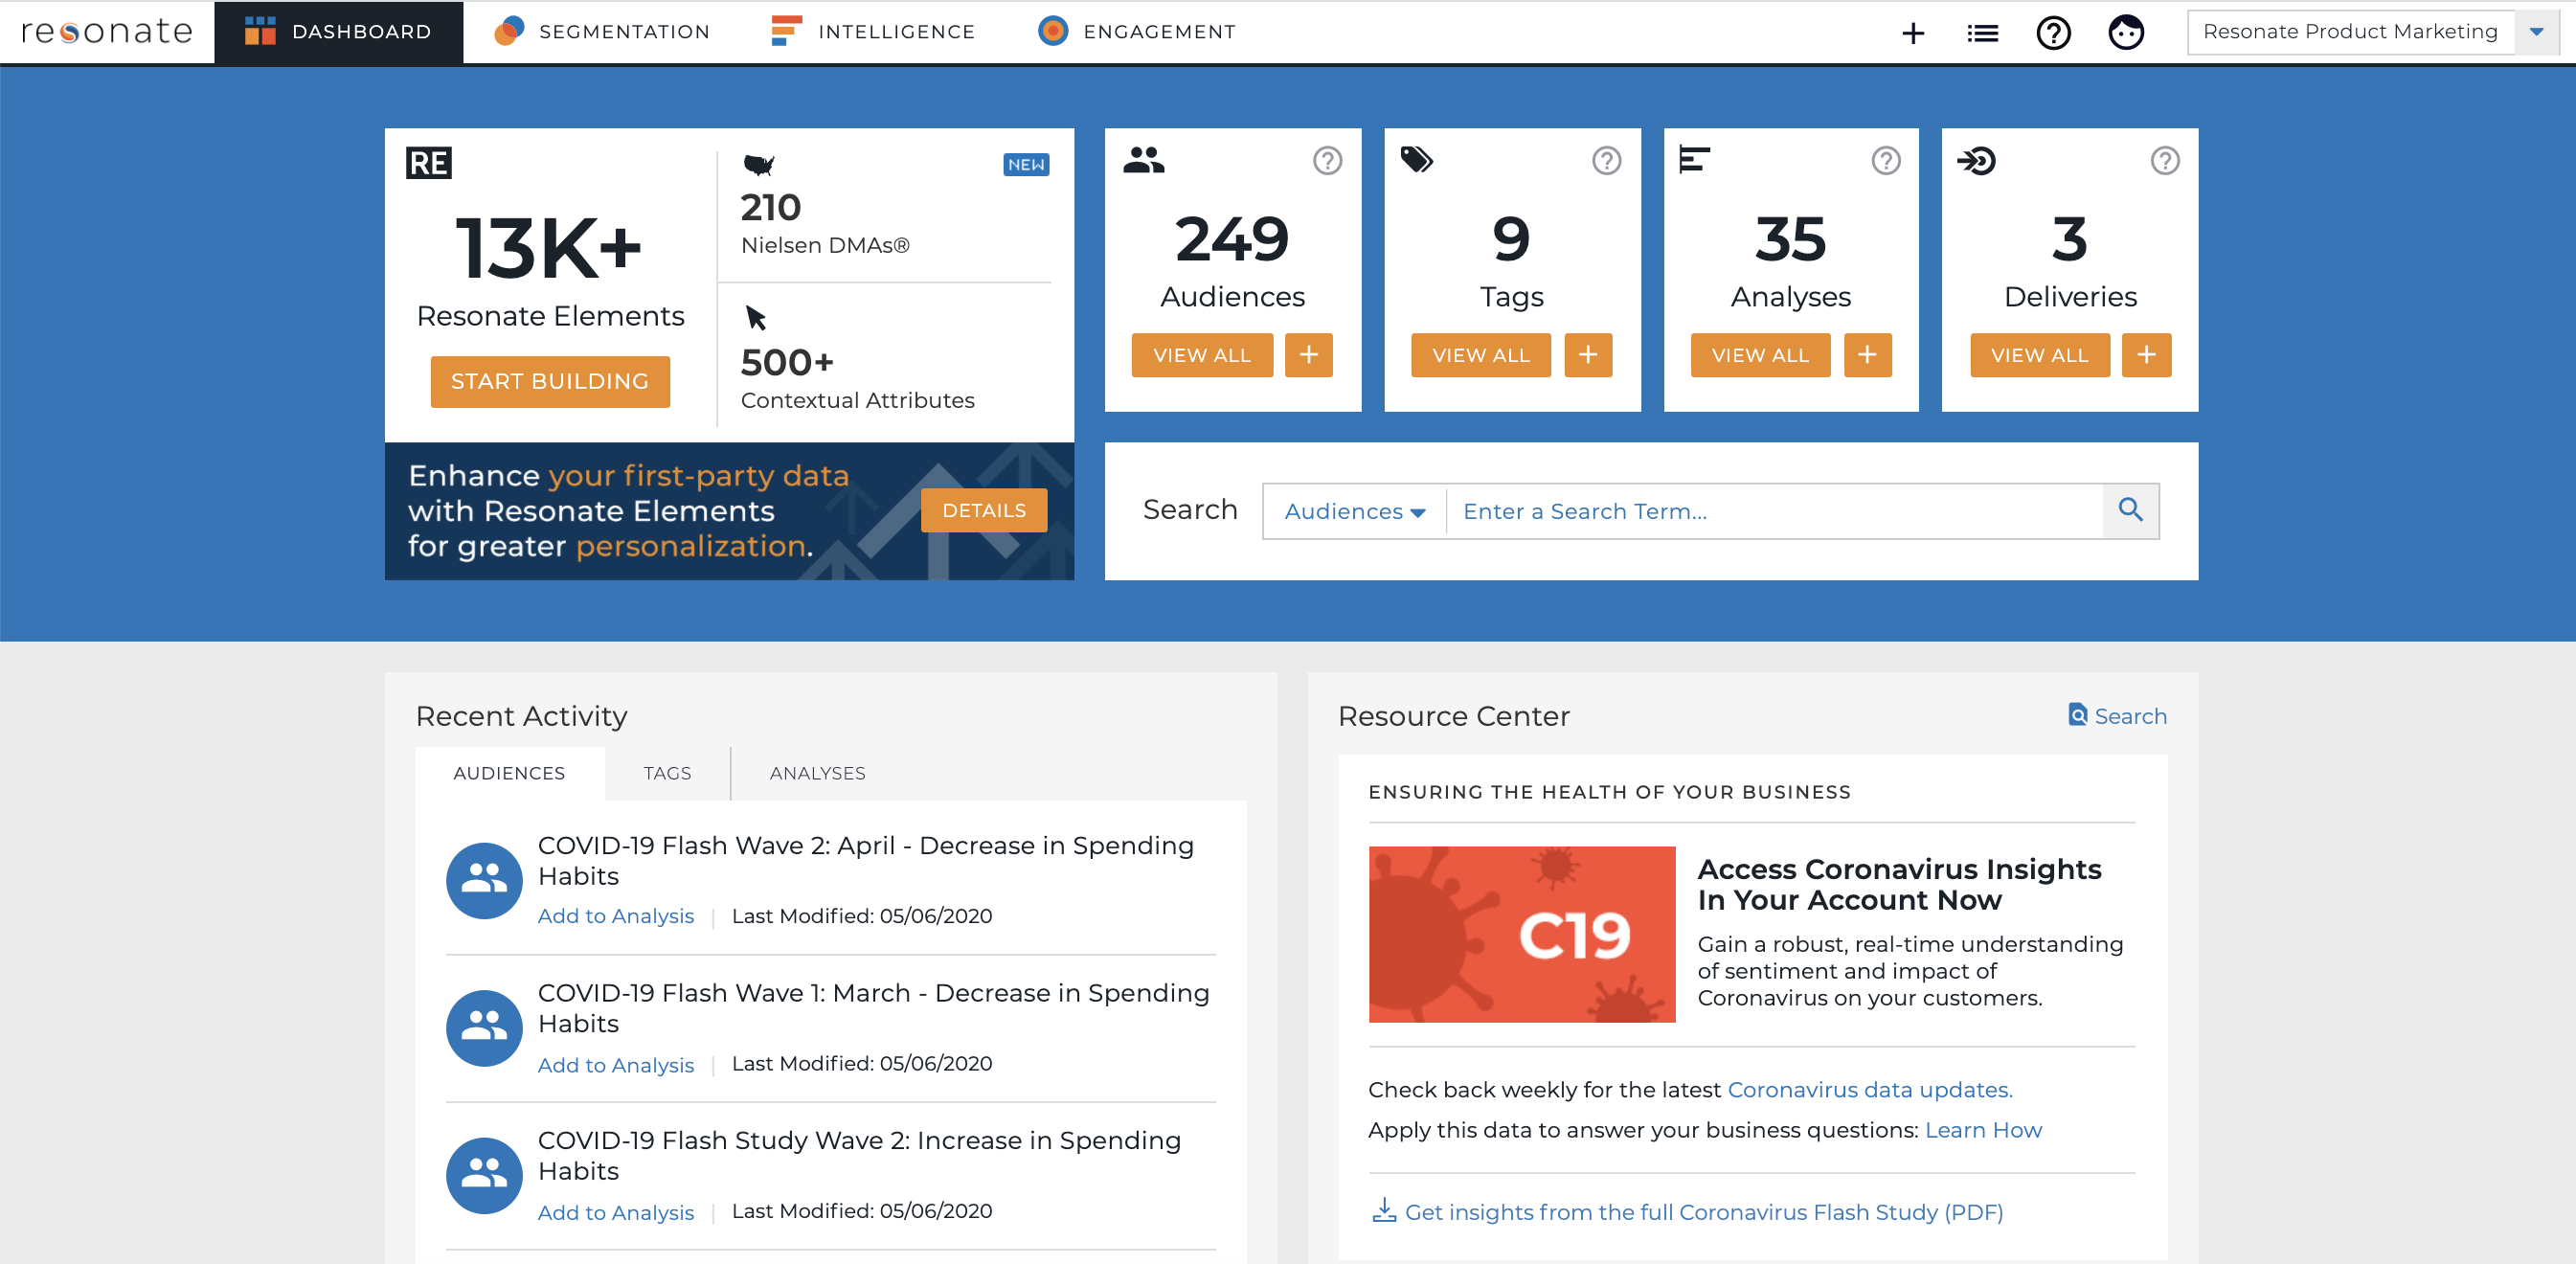Click the Deliveries arrow icon on the card
This screenshot has width=2576, height=1264.
1976,160
